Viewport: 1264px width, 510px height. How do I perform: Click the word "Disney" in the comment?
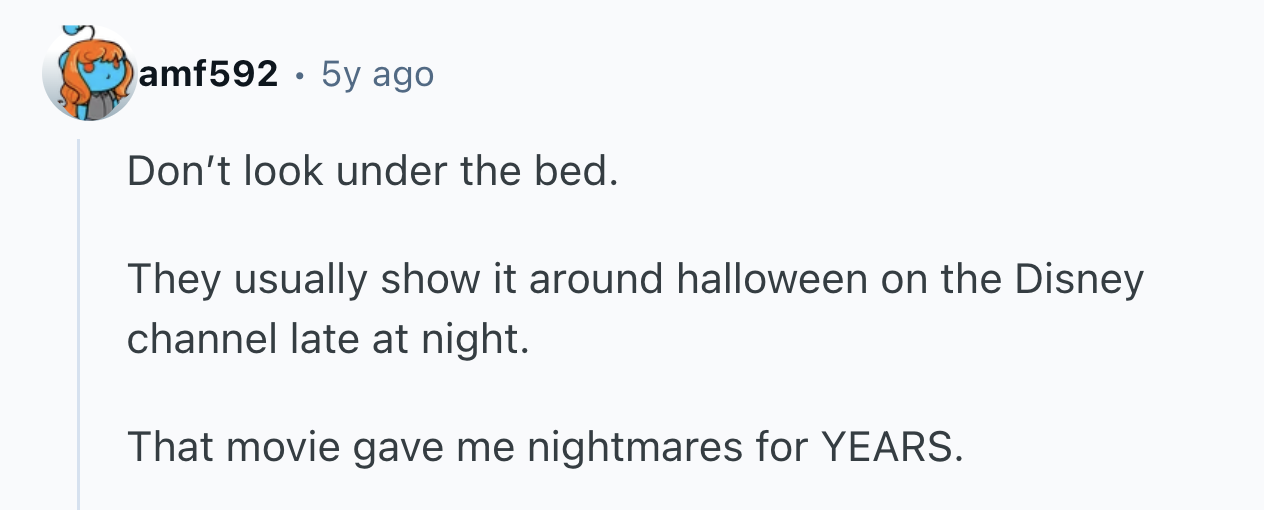point(1079,280)
